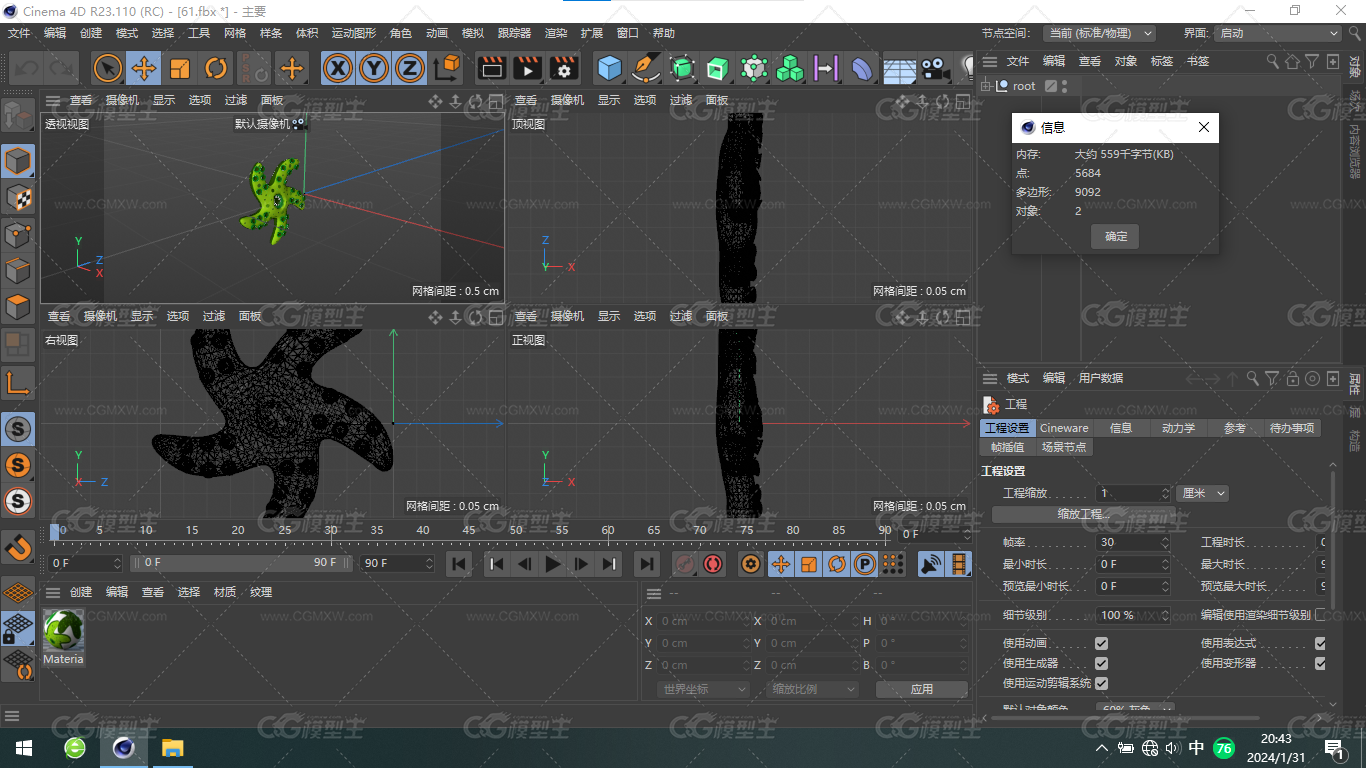Add a cube primitive object
Viewport: 1366px width, 768px height.
[x=610, y=68]
